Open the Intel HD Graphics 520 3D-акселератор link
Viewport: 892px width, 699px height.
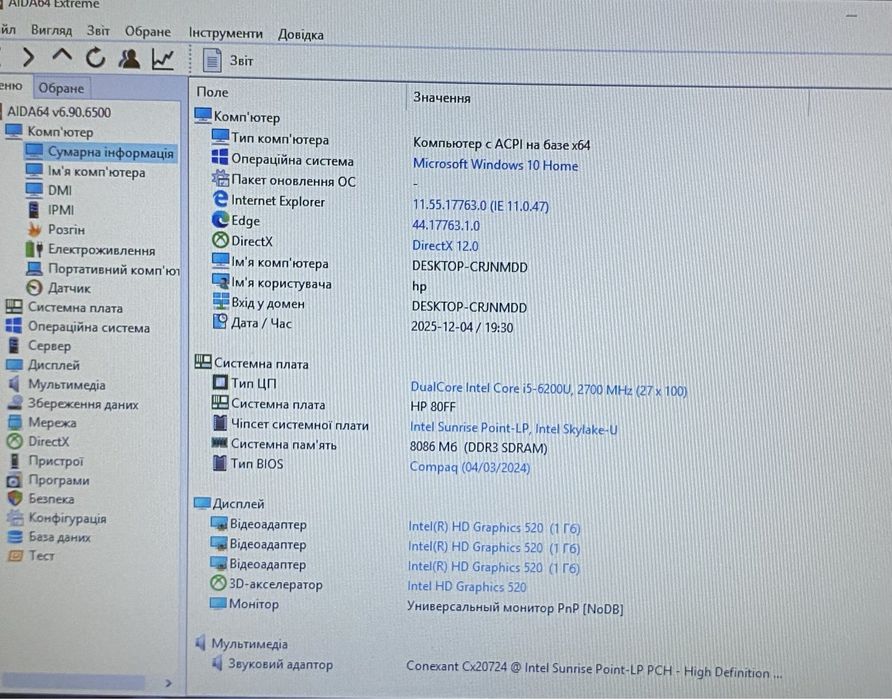tap(466, 586)
